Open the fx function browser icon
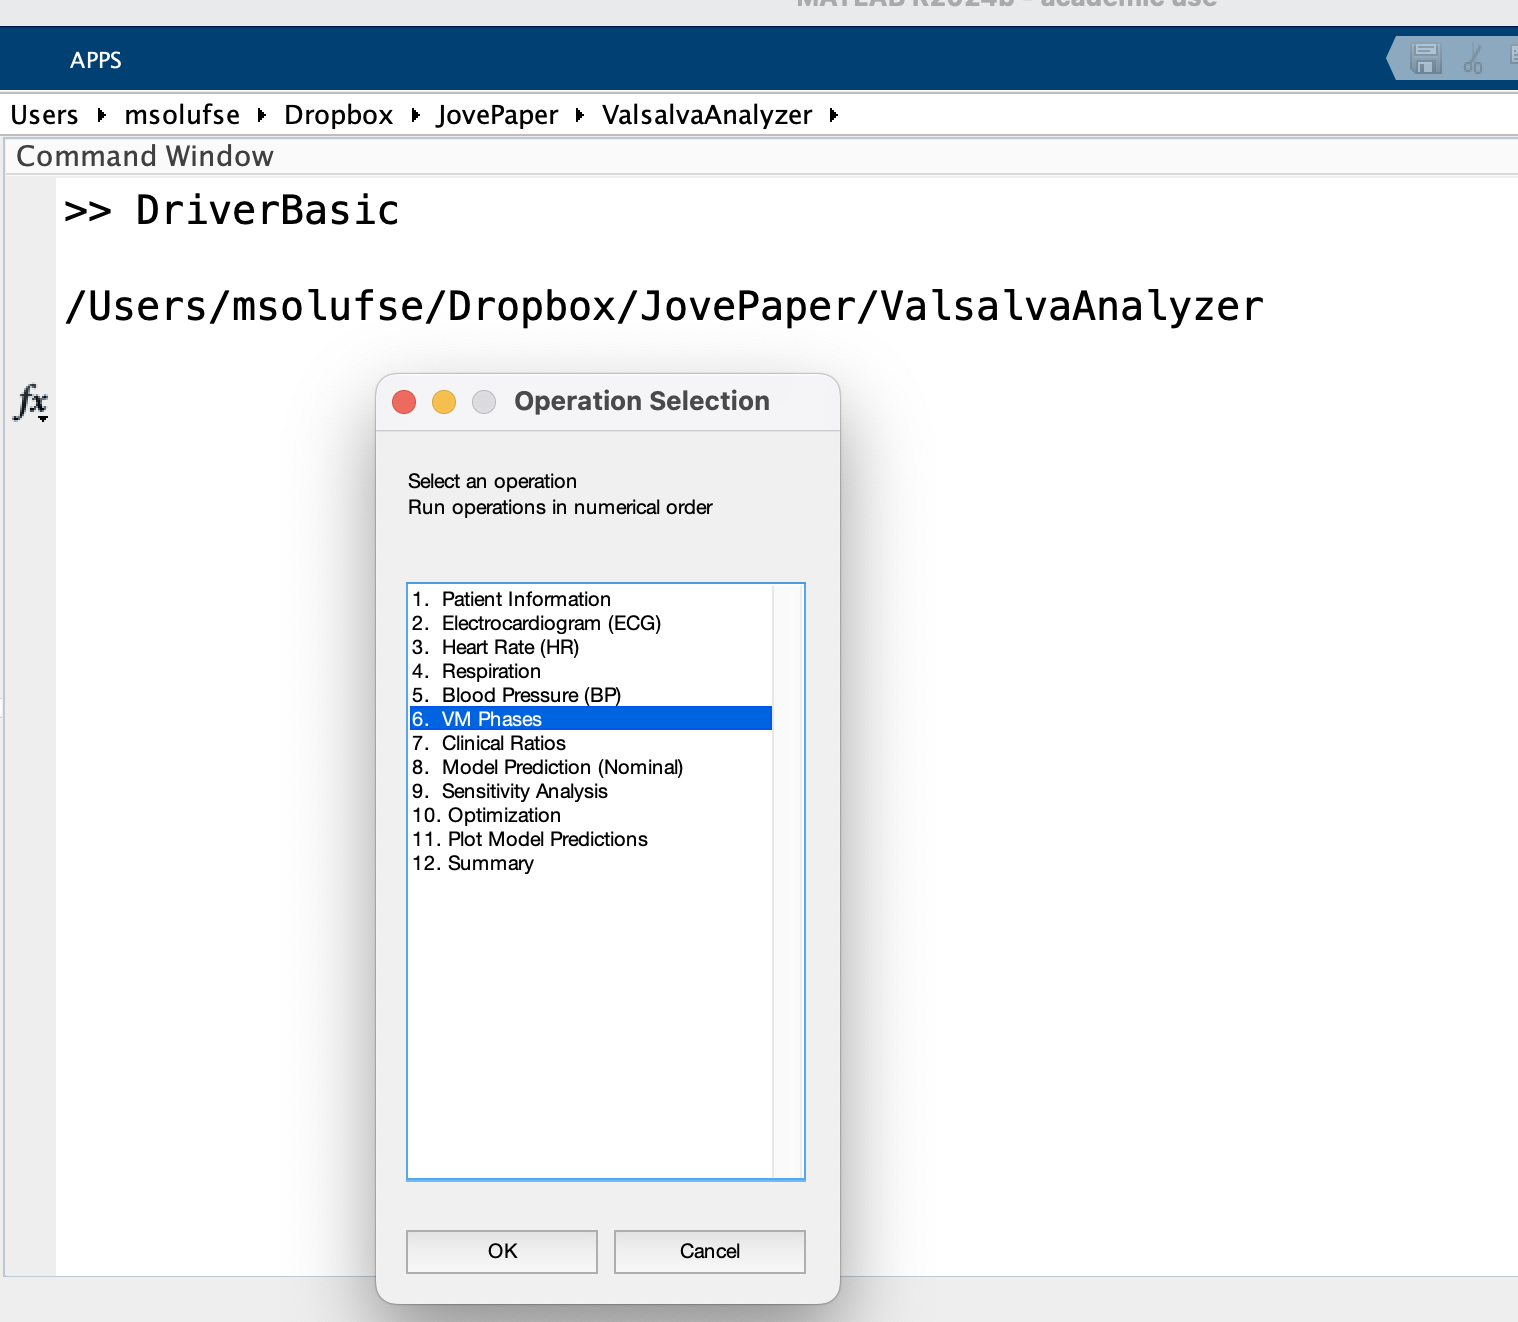This screenshot has height=1322, width=1518. [32, 402]
